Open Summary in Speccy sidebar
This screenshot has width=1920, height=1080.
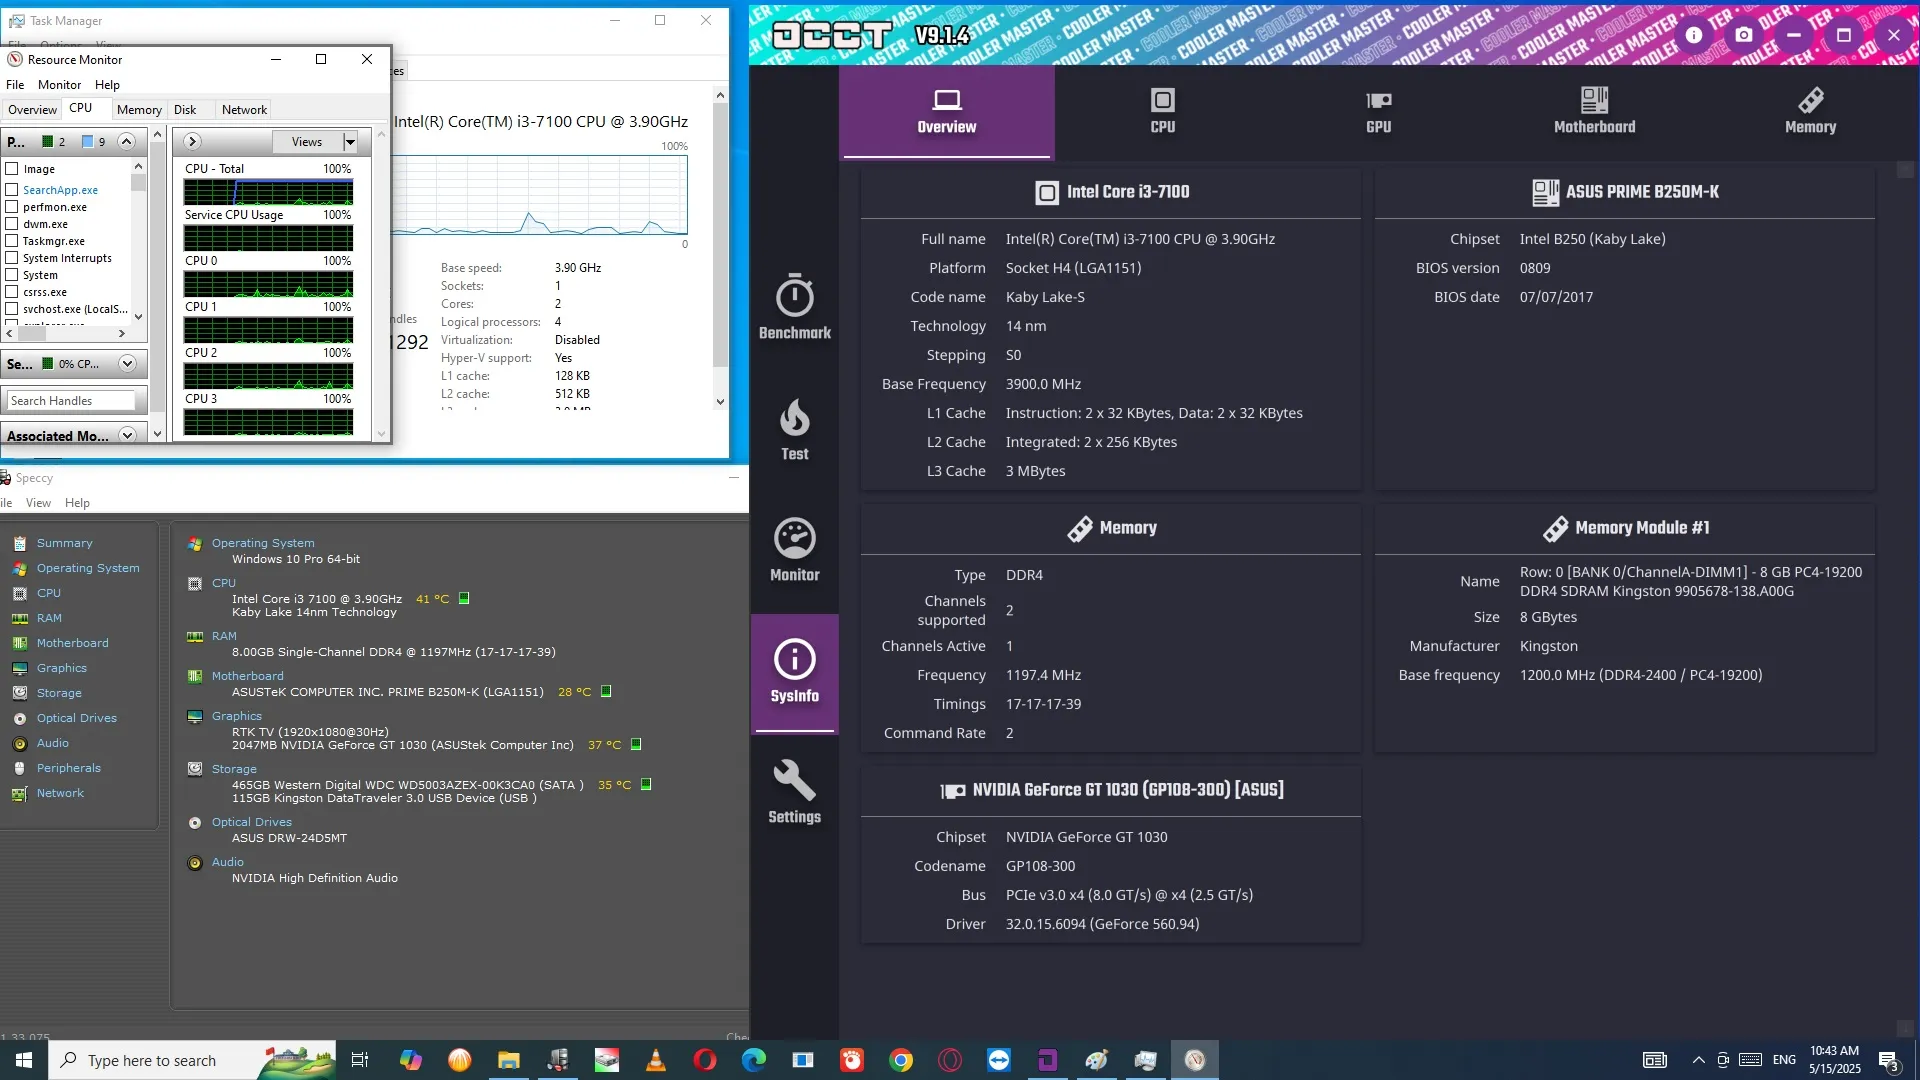pos(65,543)
